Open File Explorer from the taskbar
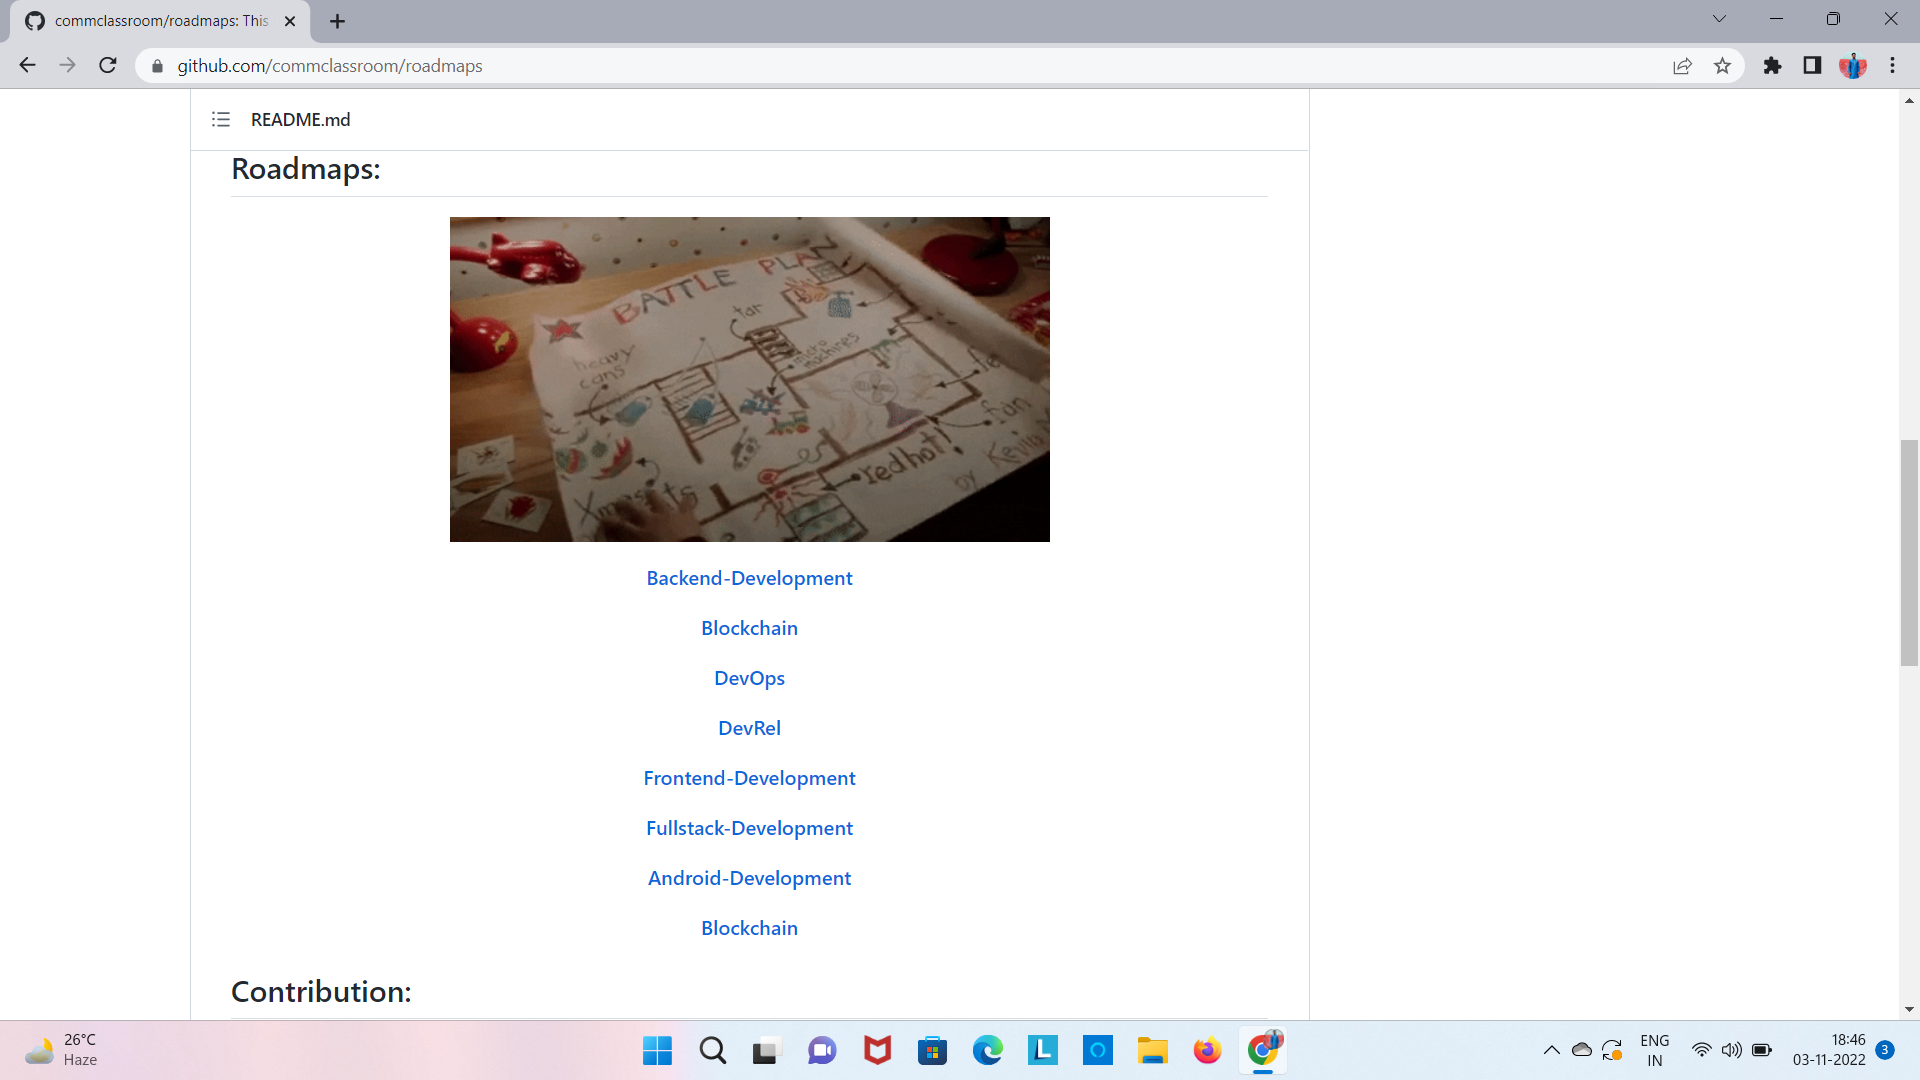Image resolution: width=1920 pixels, height=1080 pixels. click(1152, 1050)
